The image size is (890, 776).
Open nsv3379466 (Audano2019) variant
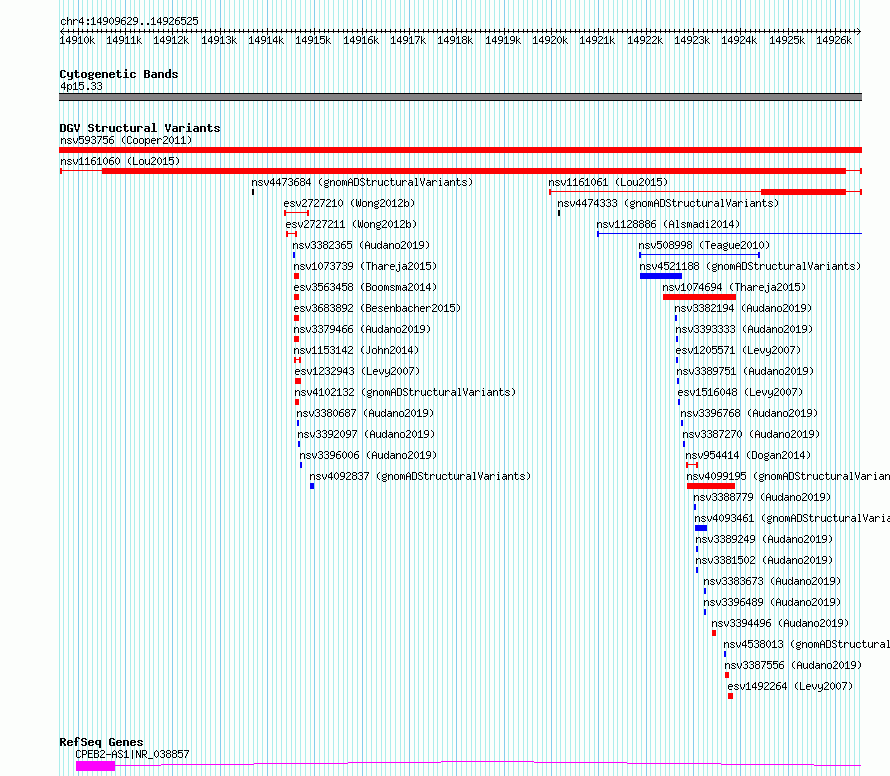tap(362, 329)
